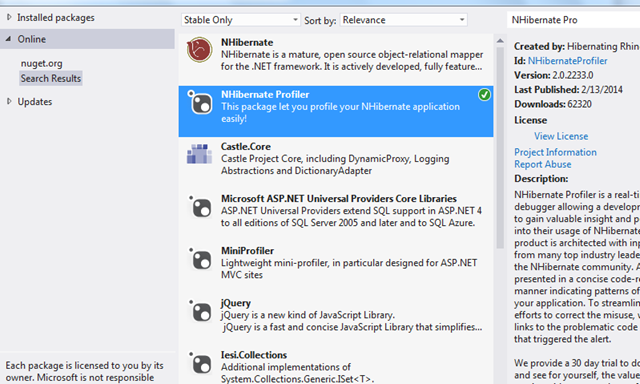Click the License heading in details pane
The width and height of the screenshot is (640, 384).
[530, 120]
